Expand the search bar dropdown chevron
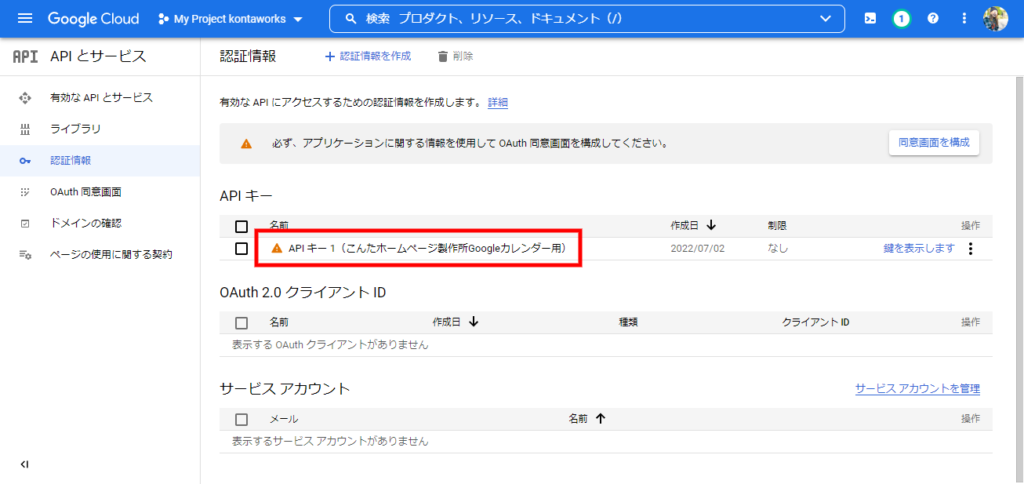1024x484 pixels. (x=825, y=19)
